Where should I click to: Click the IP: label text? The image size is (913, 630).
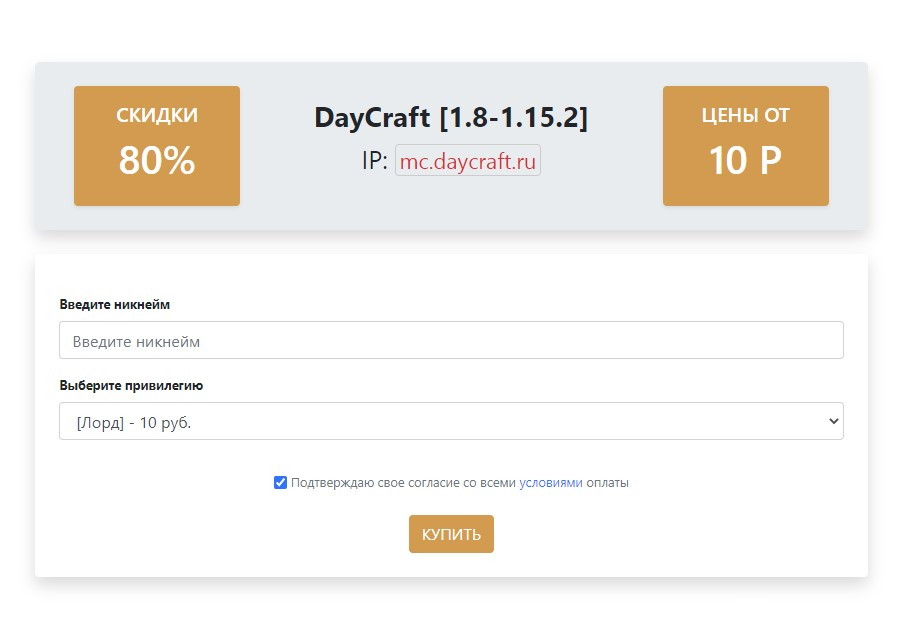click(375, 161)
